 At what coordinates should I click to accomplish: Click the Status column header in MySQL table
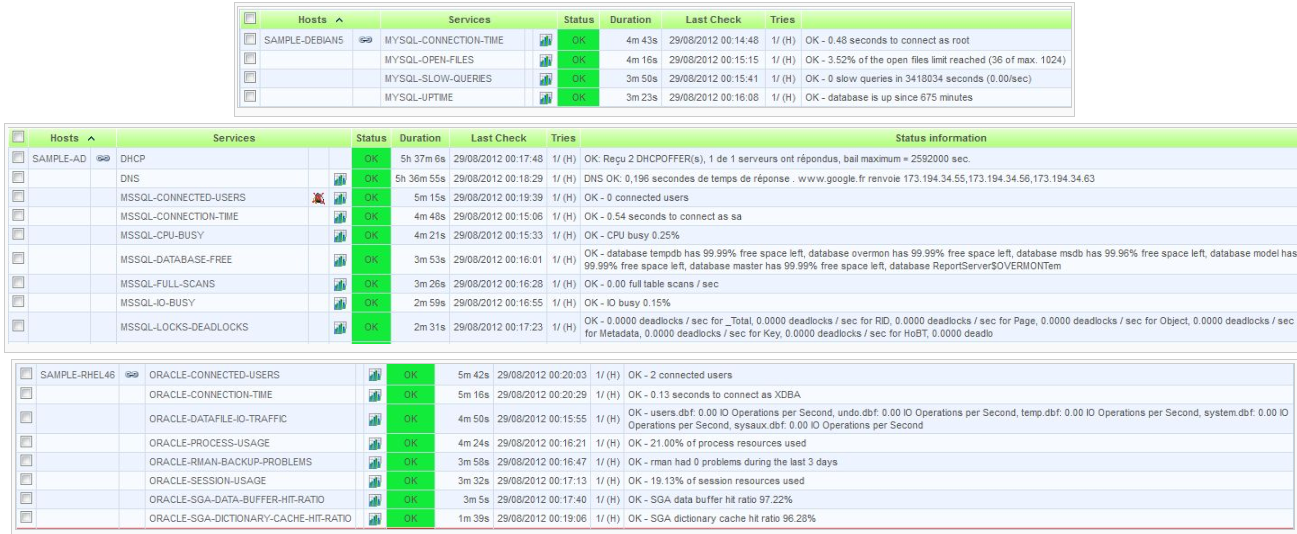(578, 19)
